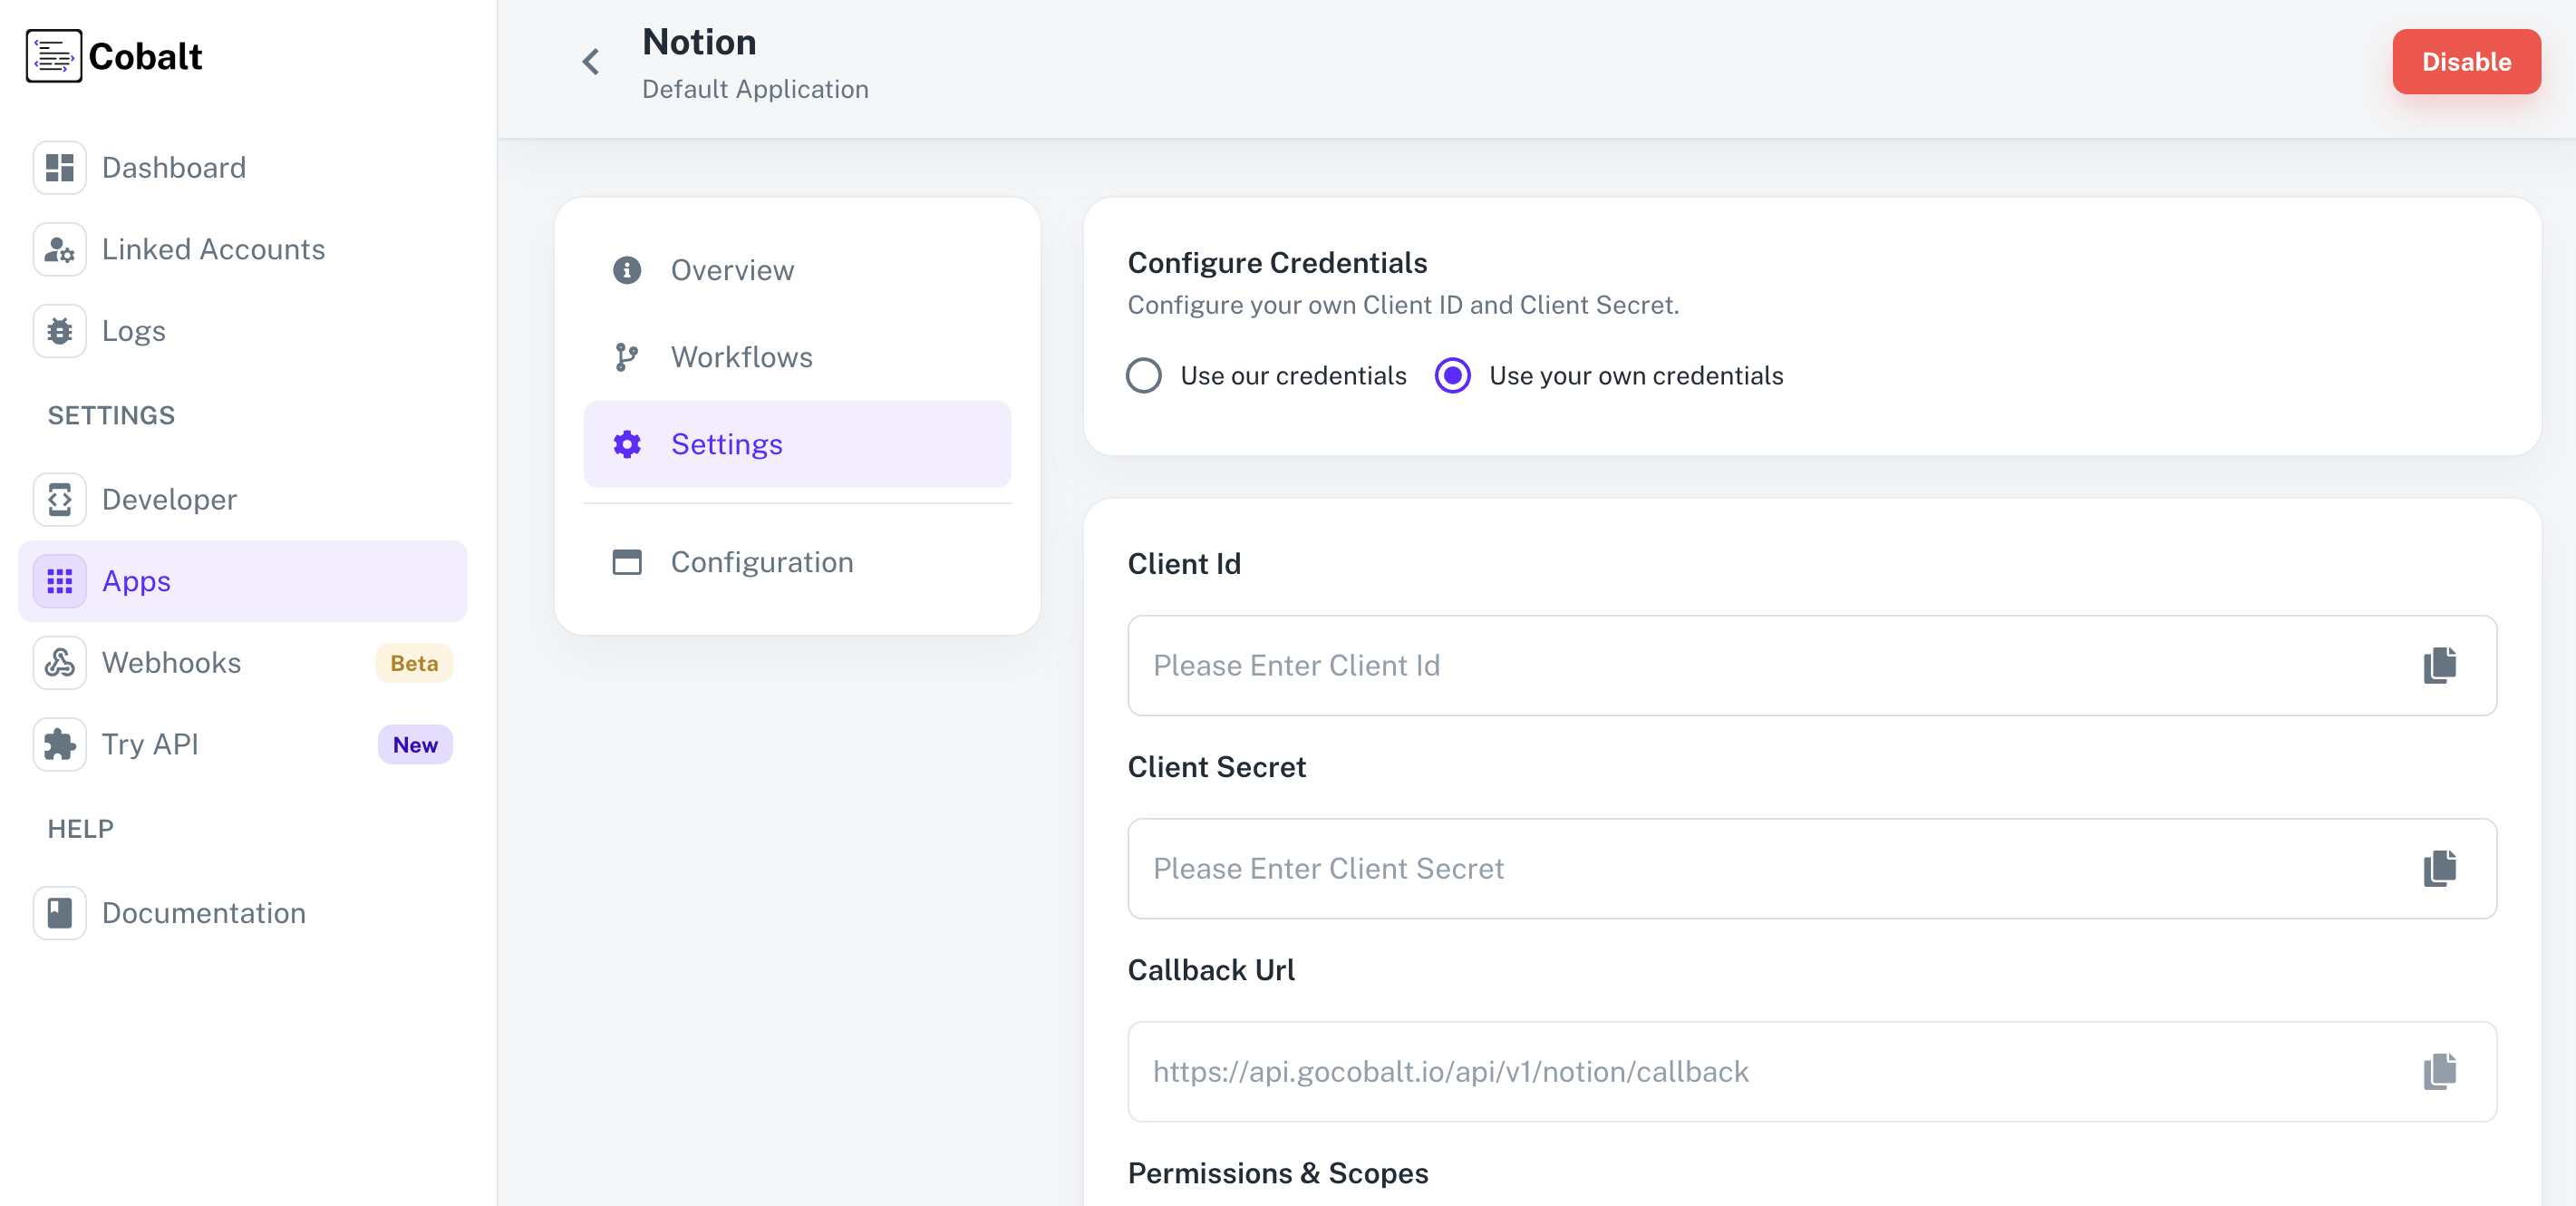The width and height of the screenshot is (2576, 1206).
Task: Select the Use our credentials option
Action: coord(1144,375)
